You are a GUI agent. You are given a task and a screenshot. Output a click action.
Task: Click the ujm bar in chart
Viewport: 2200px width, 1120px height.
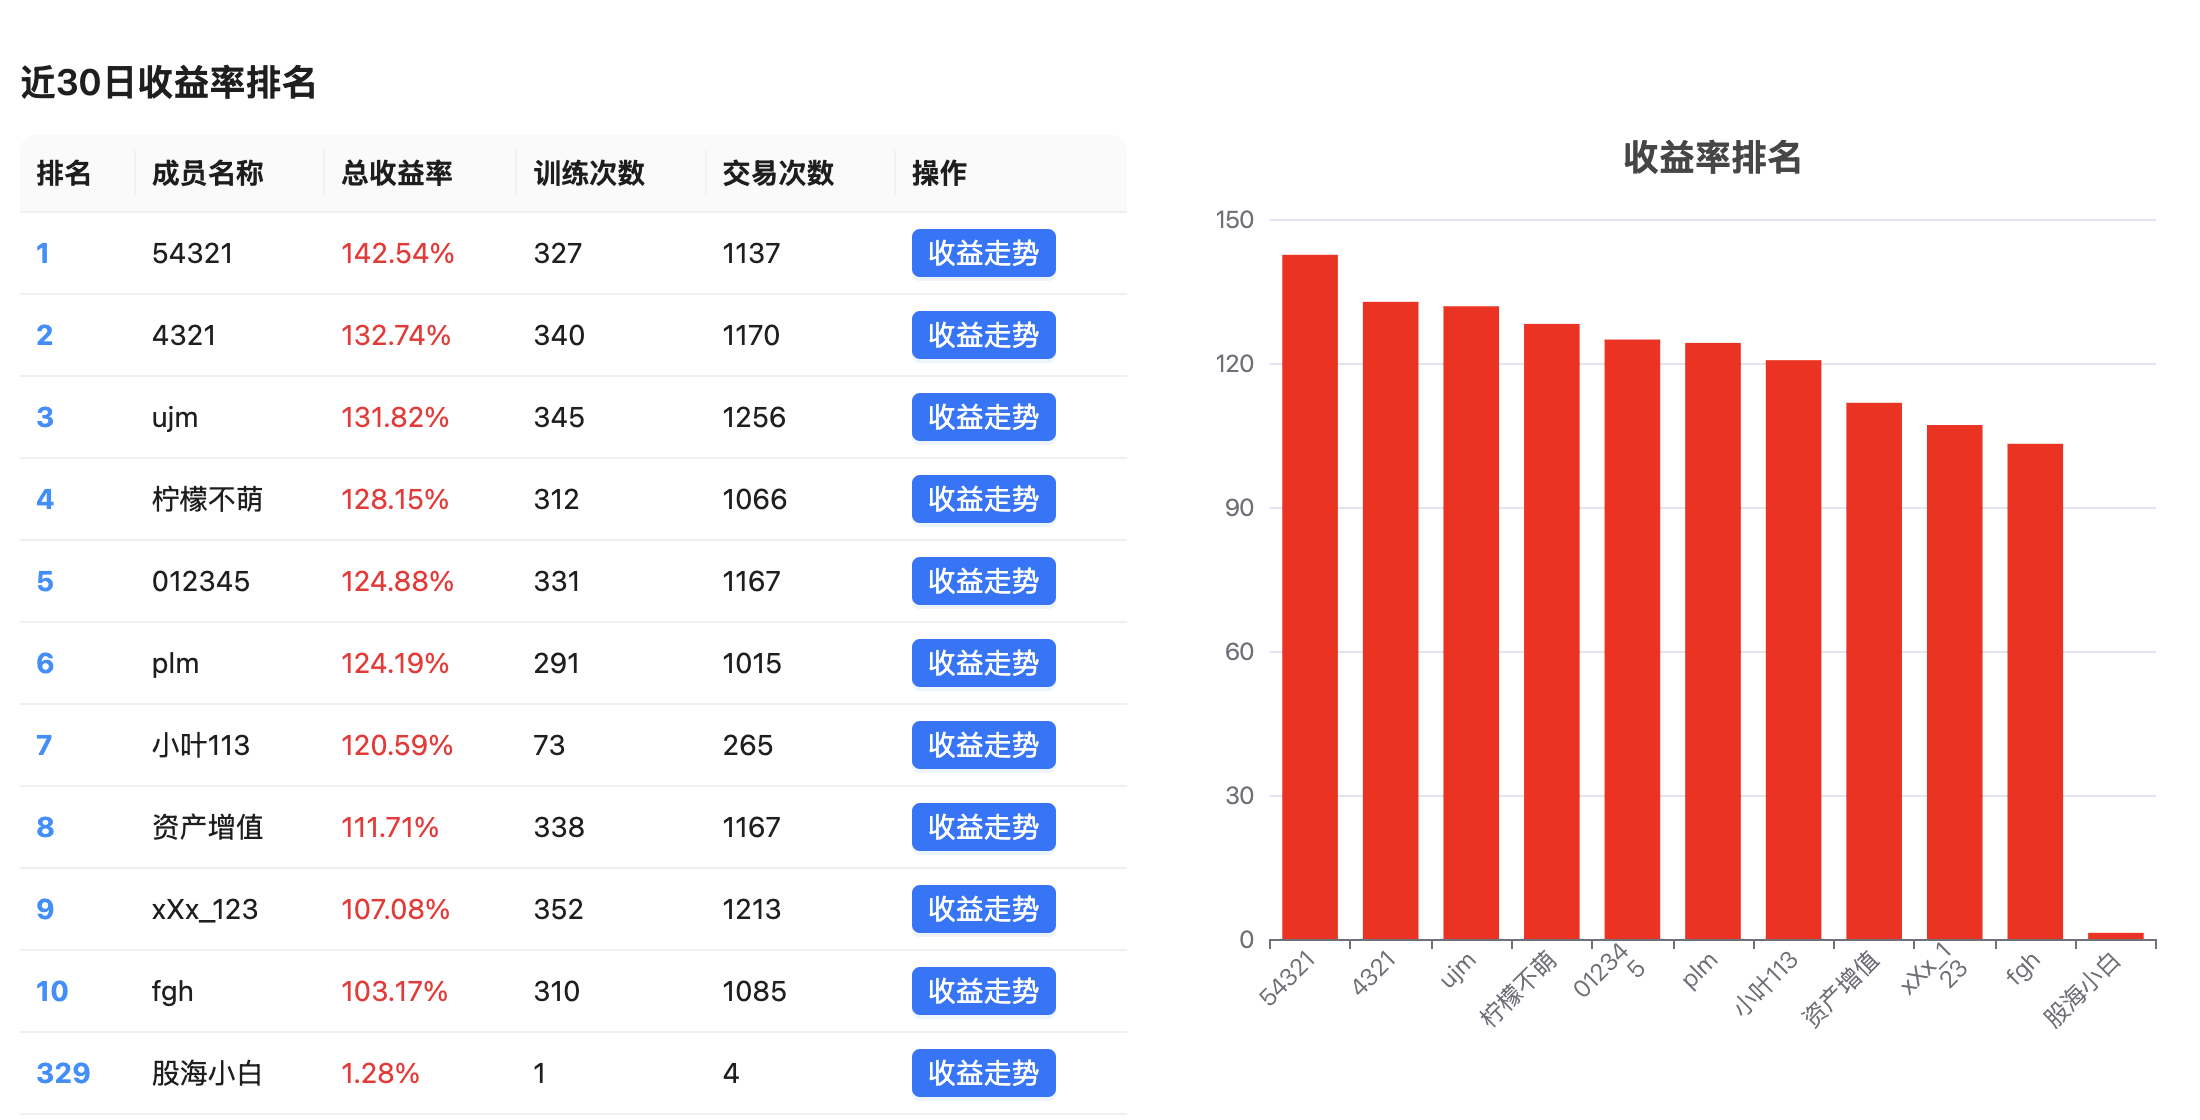pos(1471,623)
